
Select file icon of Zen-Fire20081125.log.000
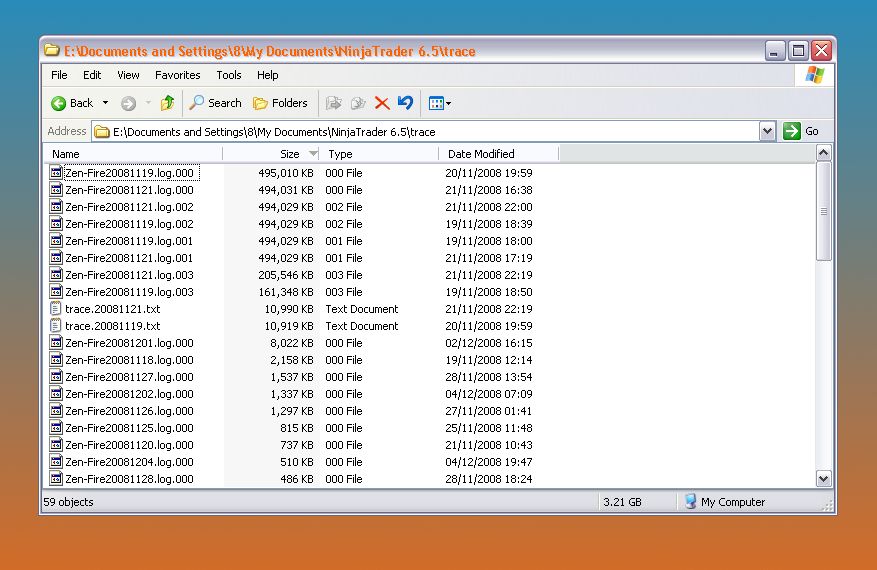(56, 427)
